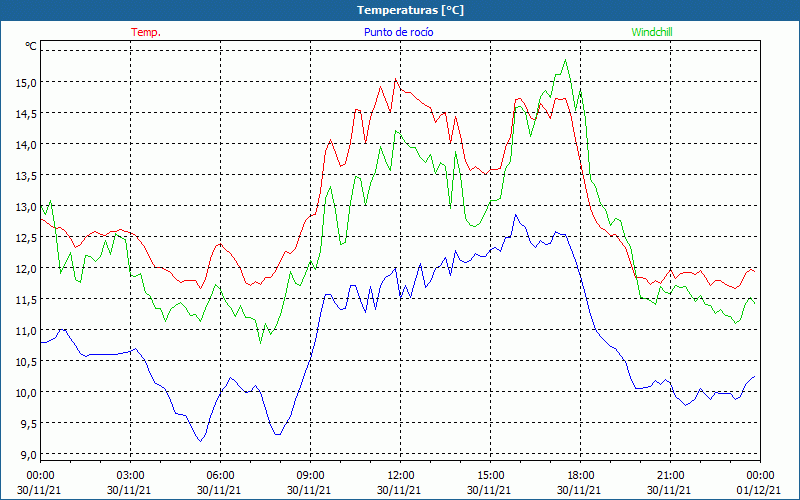Click the 03:00 time axis label
Screen dimensions: 800x500
pos(131,476)
